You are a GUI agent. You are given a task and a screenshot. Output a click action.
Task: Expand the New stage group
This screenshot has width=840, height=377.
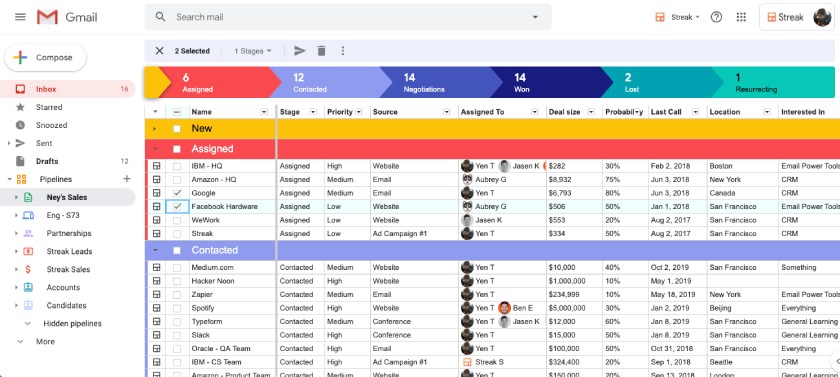tap(155, 129)
